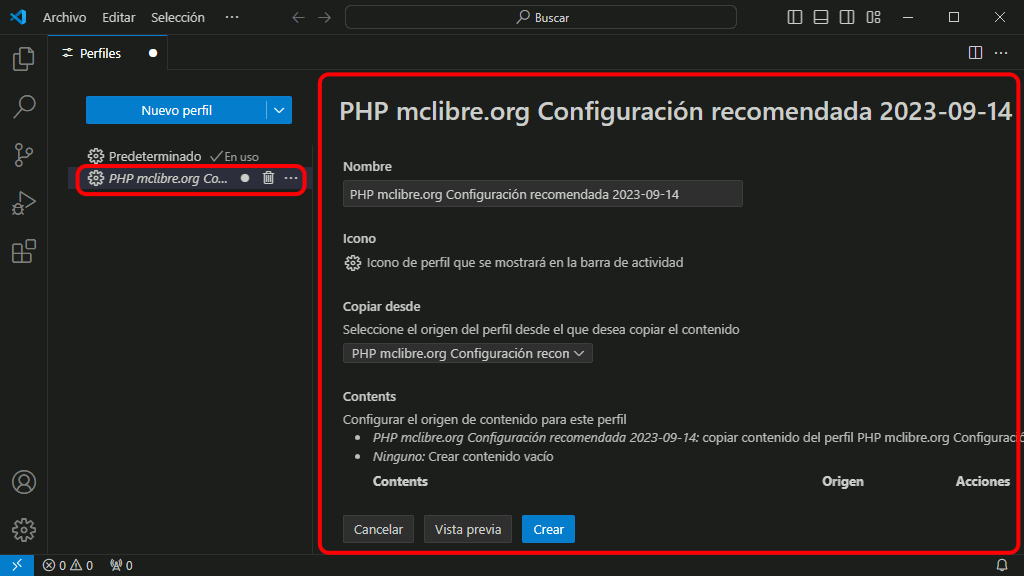The height and width of the screenshot is (576, 1024).
Task: Select the Predeterminado profile
Action: point(155,156)
